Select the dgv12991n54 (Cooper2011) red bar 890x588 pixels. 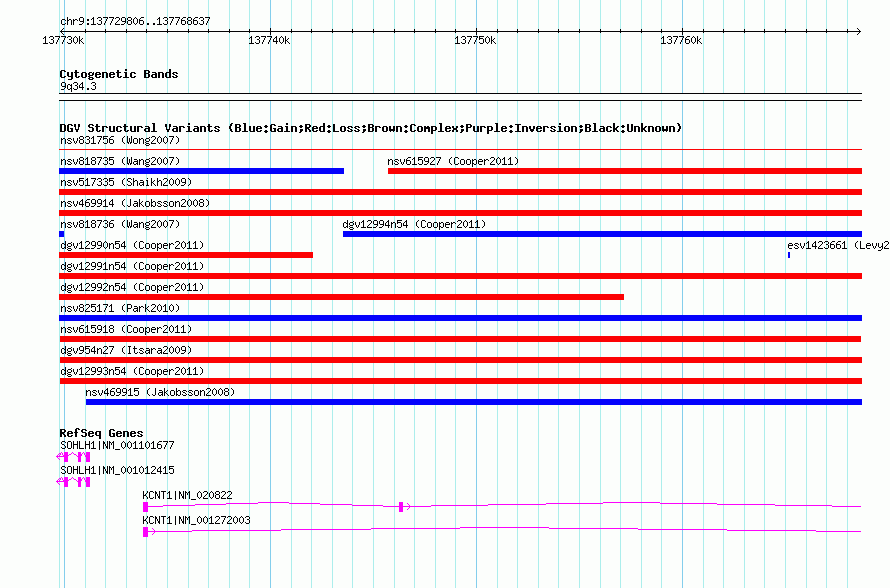pos(460,276)
